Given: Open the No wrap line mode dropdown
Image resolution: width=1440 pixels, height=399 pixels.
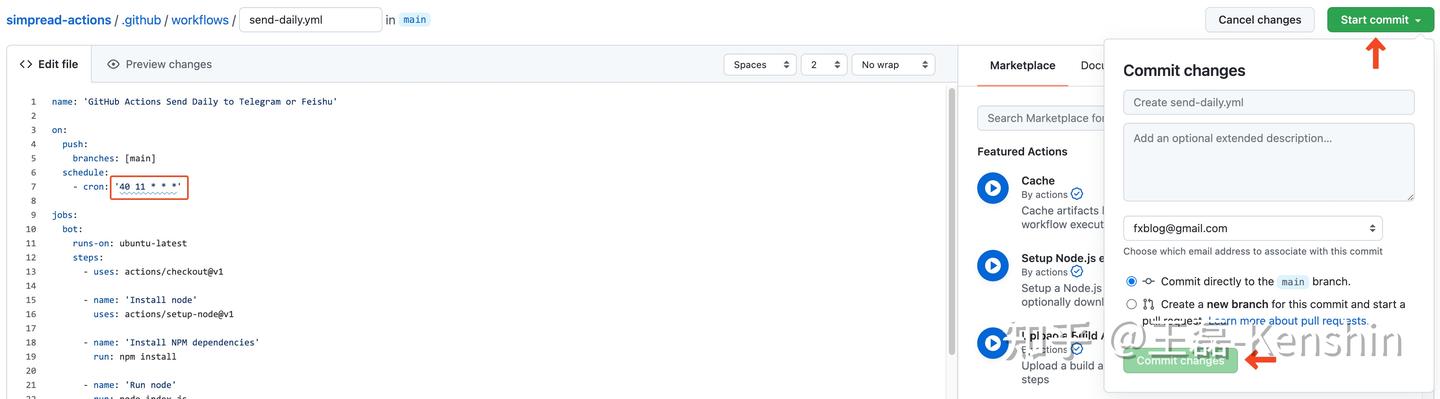Looking at the screenshot, I should coord(893,64).
